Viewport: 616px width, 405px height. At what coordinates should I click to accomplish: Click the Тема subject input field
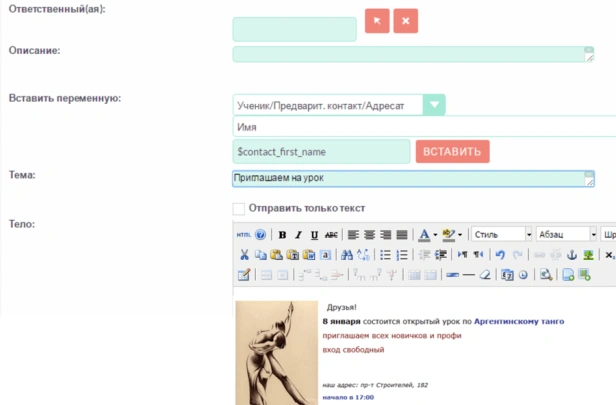(405, 179)
